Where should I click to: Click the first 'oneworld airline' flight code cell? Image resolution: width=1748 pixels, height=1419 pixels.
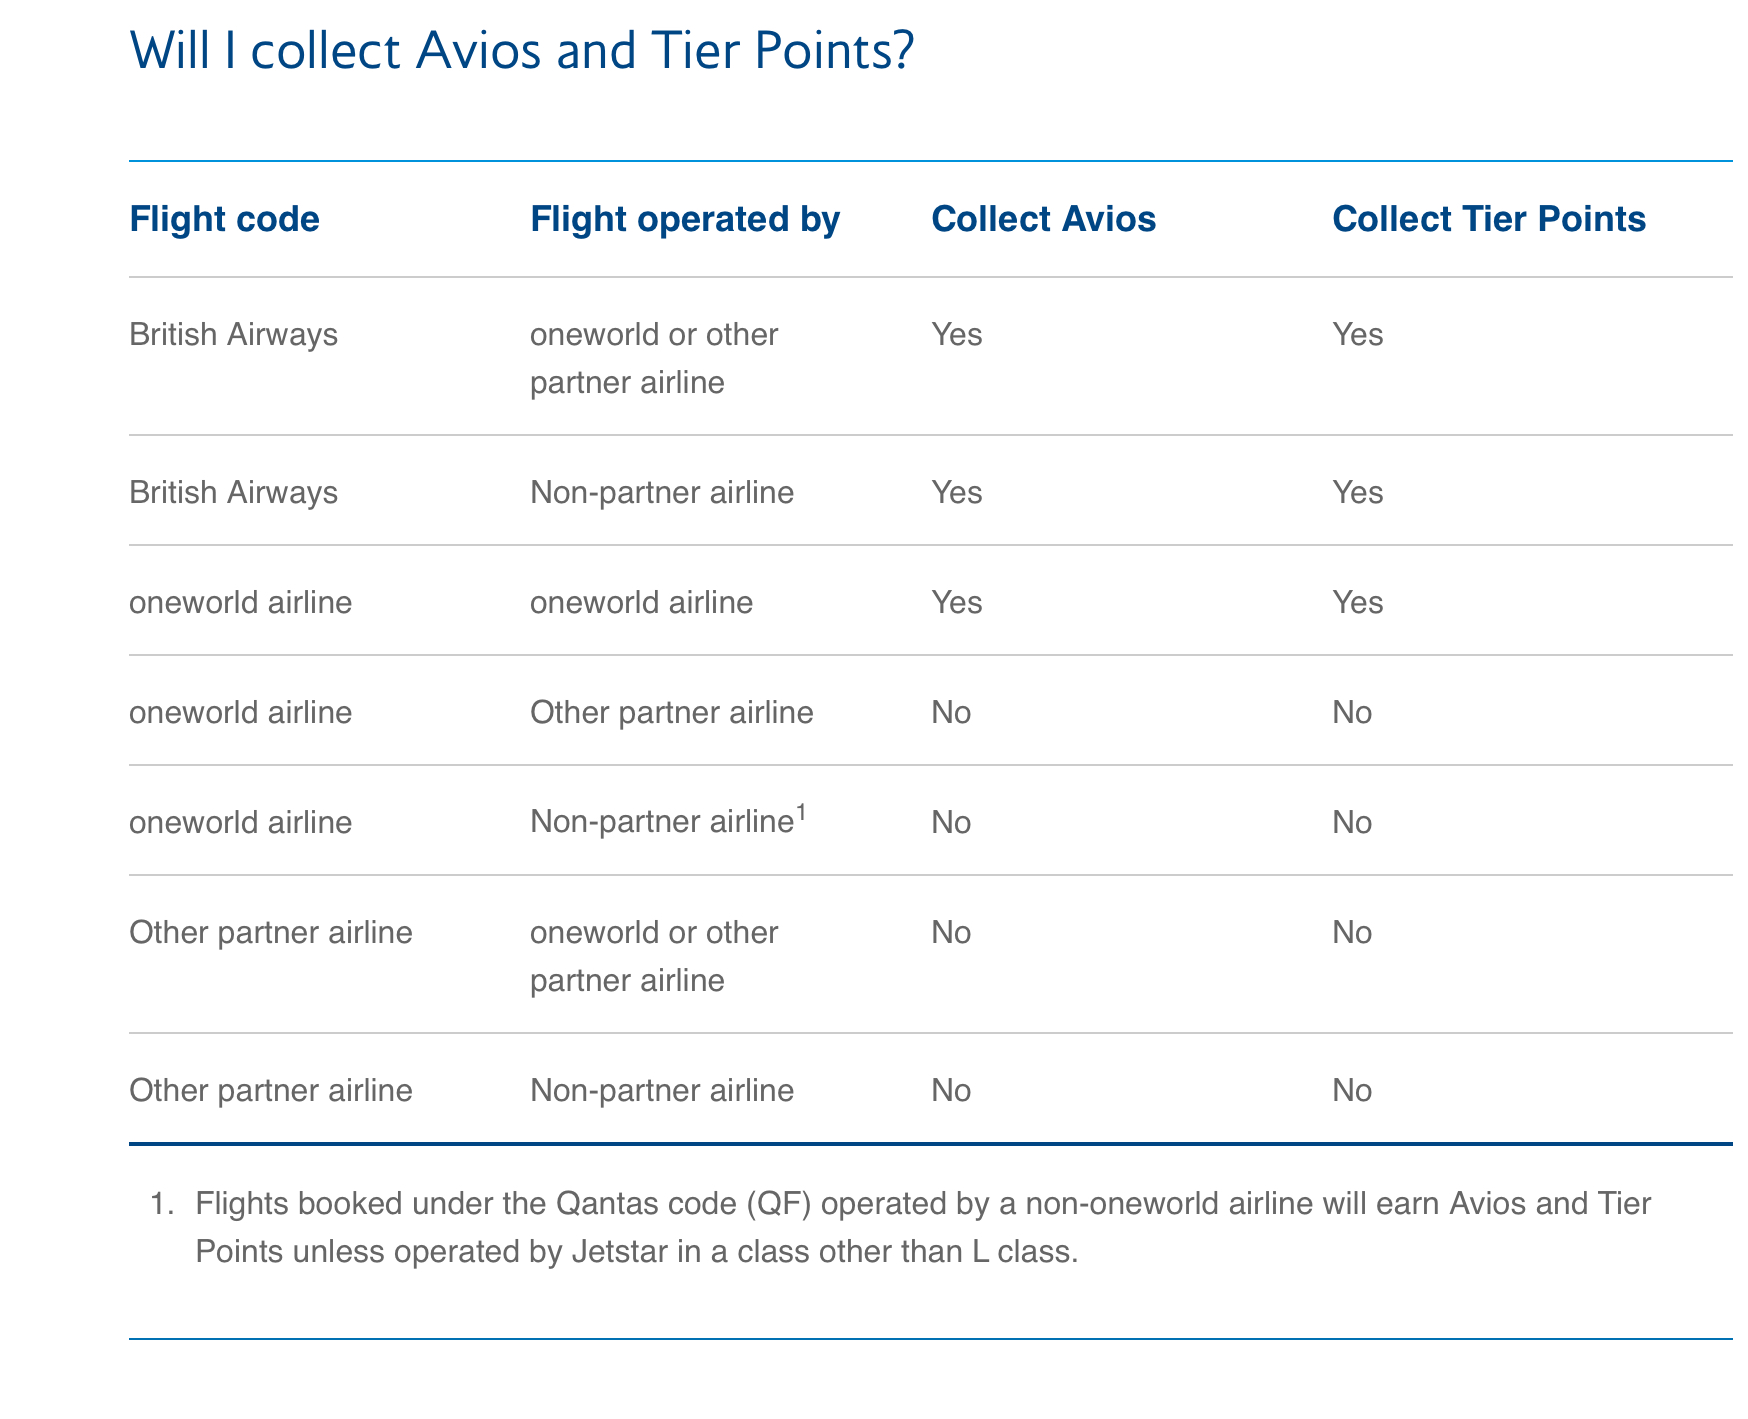pyautogui.click(x=241, y=602)
